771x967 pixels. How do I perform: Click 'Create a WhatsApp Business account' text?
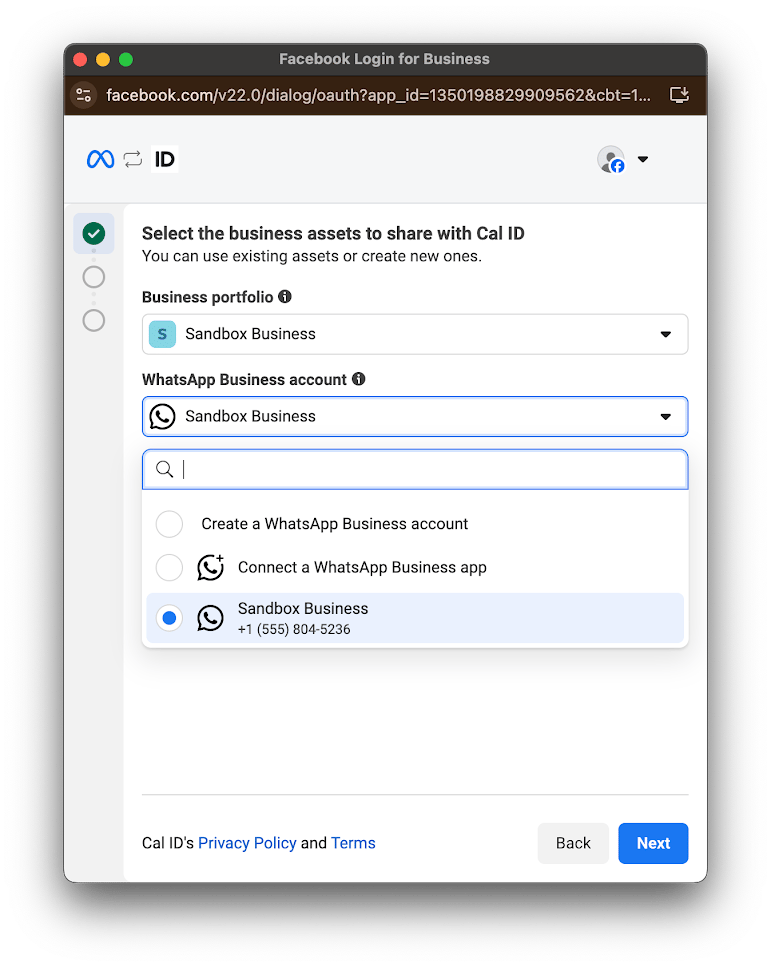(334, 524)
